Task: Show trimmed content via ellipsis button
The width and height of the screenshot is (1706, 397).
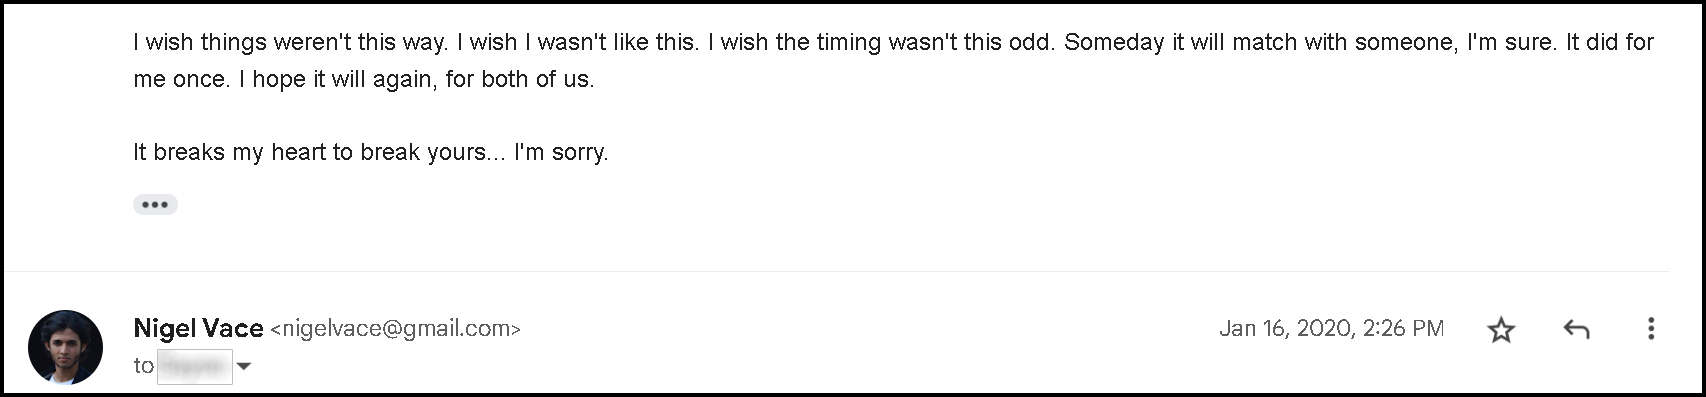Action: coord(155,204)
